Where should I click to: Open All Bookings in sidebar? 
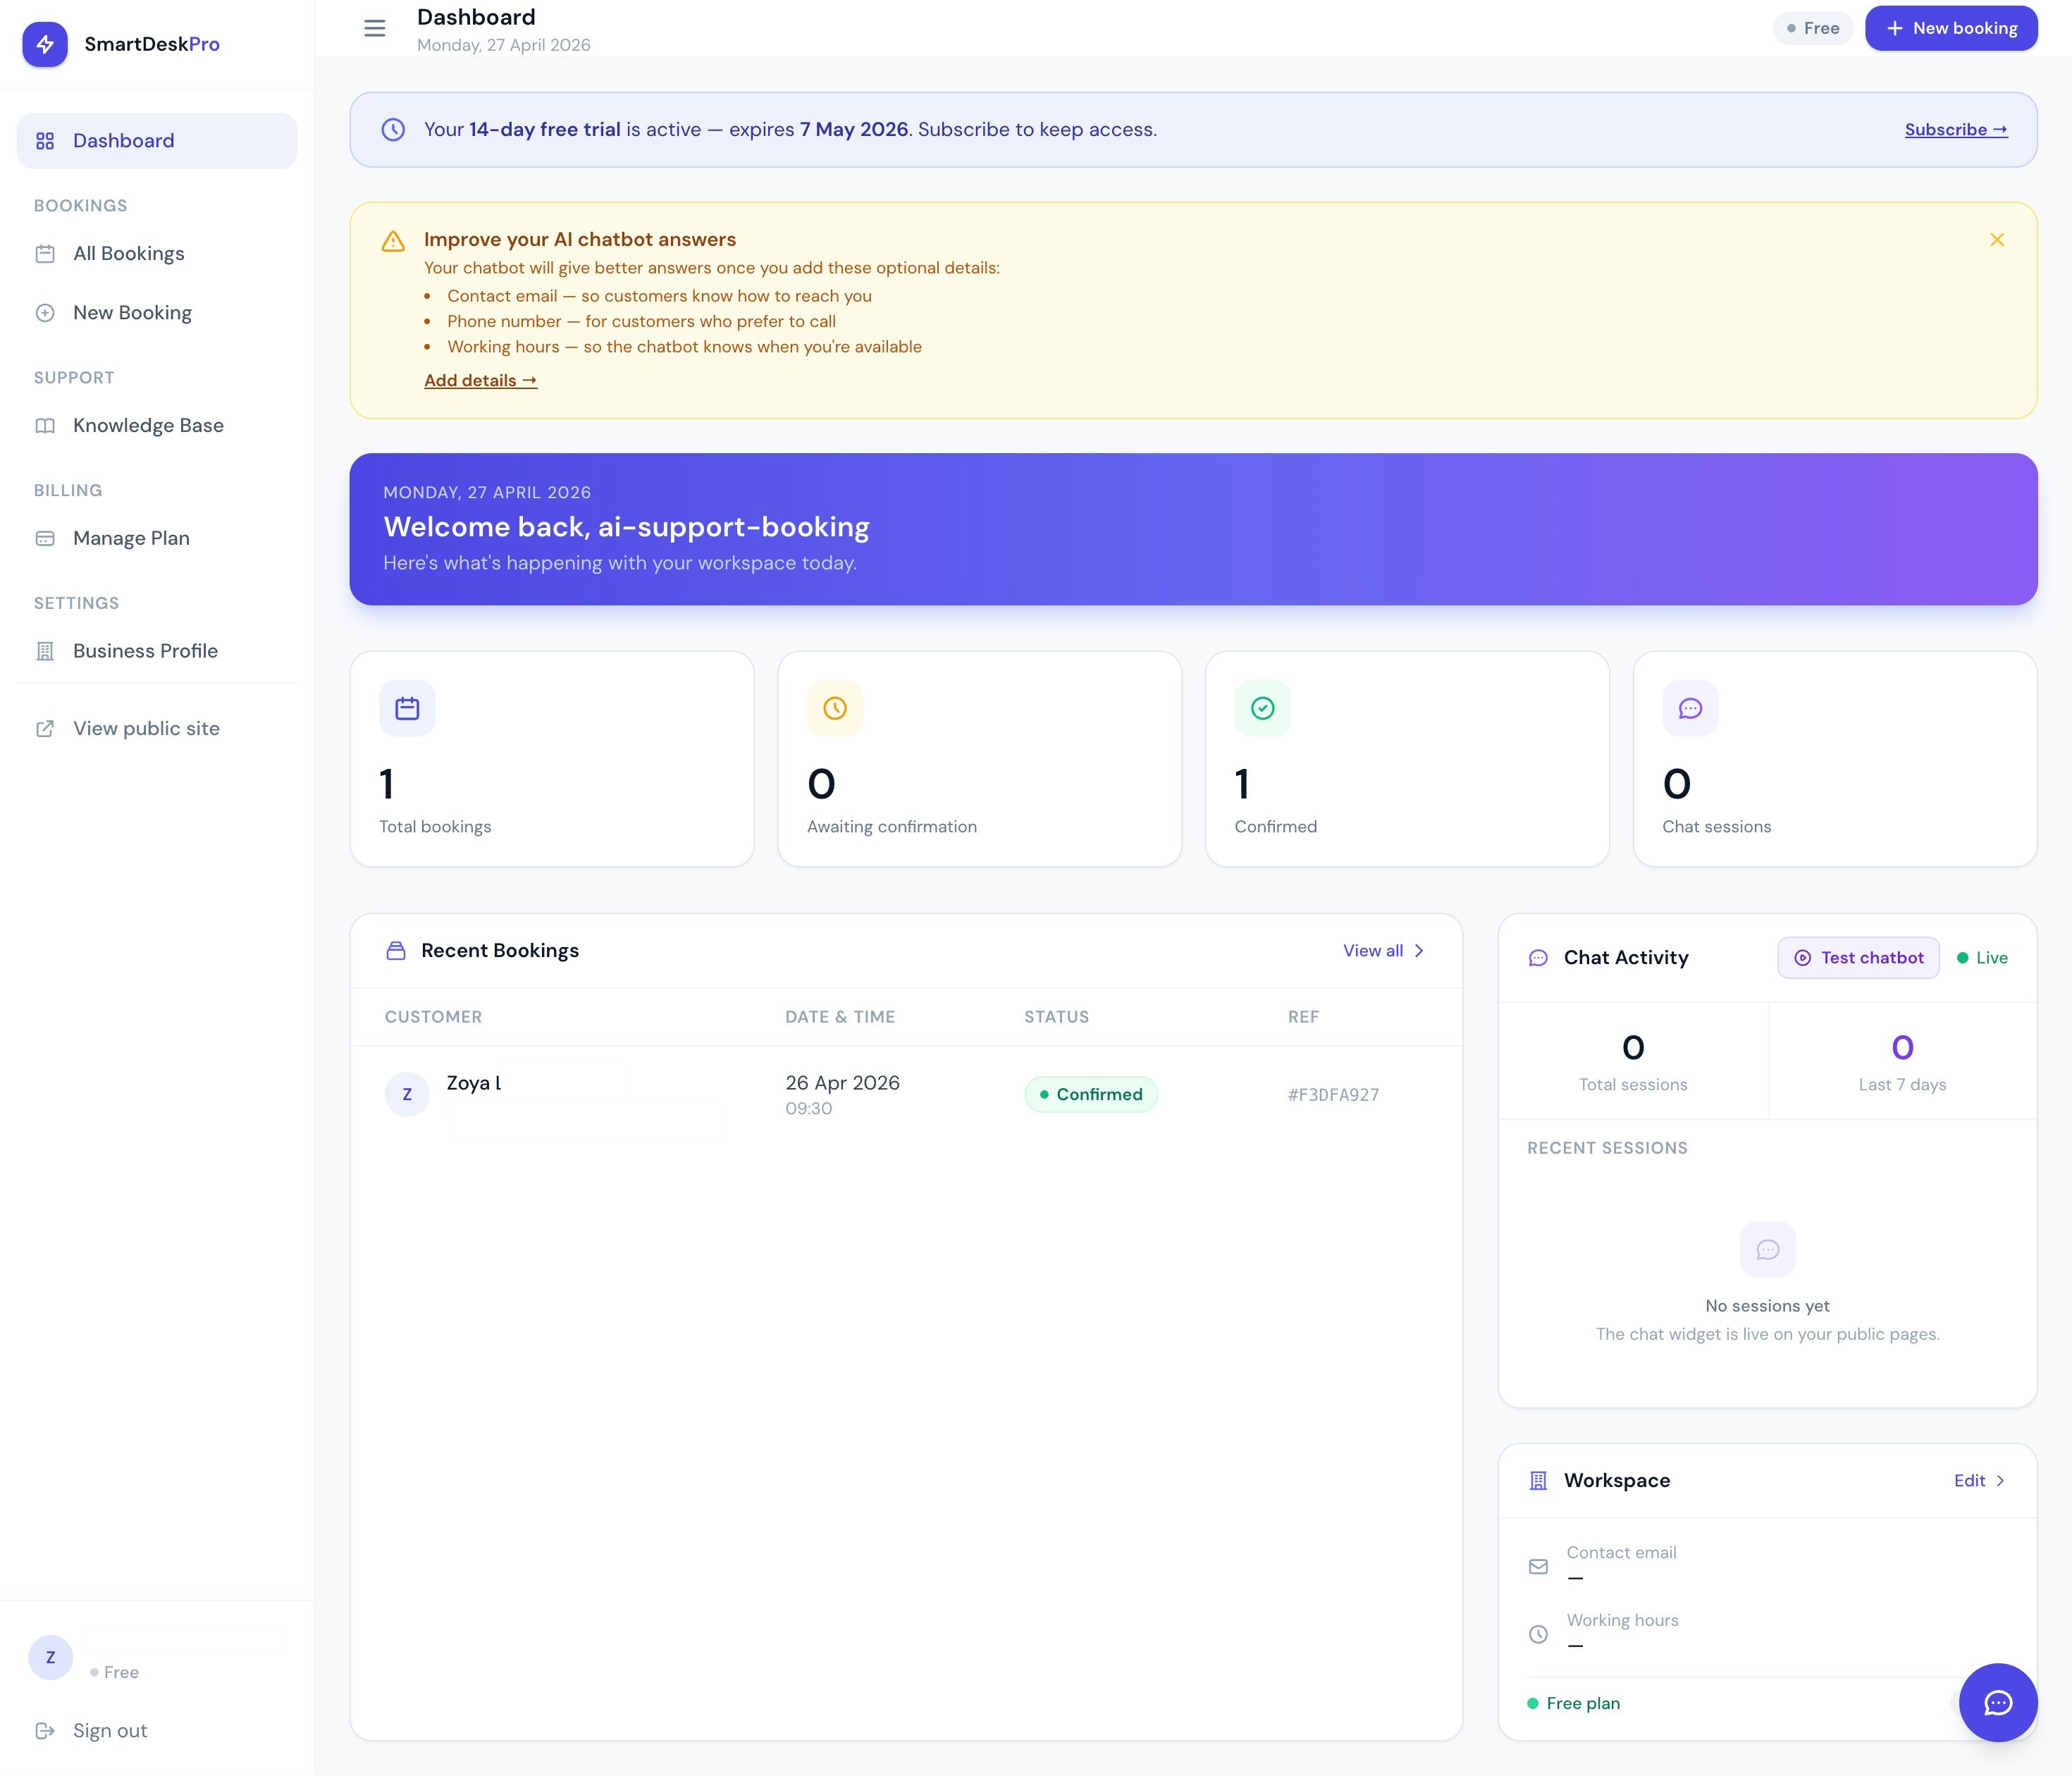tap(128, 253)
